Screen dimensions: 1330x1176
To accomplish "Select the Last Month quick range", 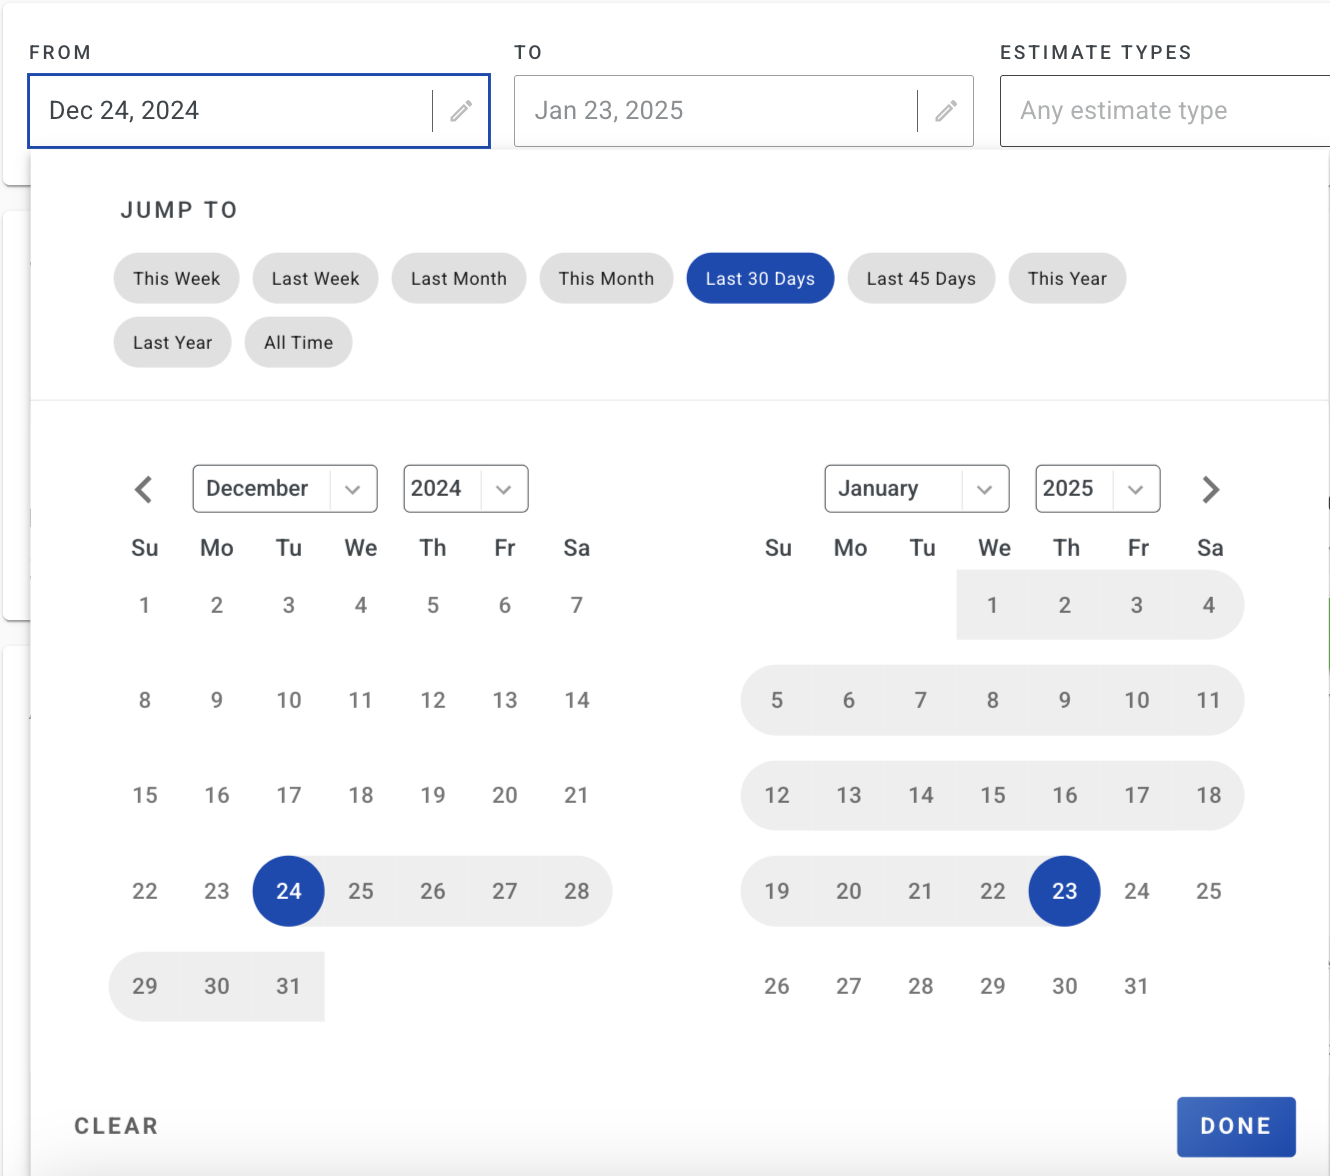I will click(459, 278).
